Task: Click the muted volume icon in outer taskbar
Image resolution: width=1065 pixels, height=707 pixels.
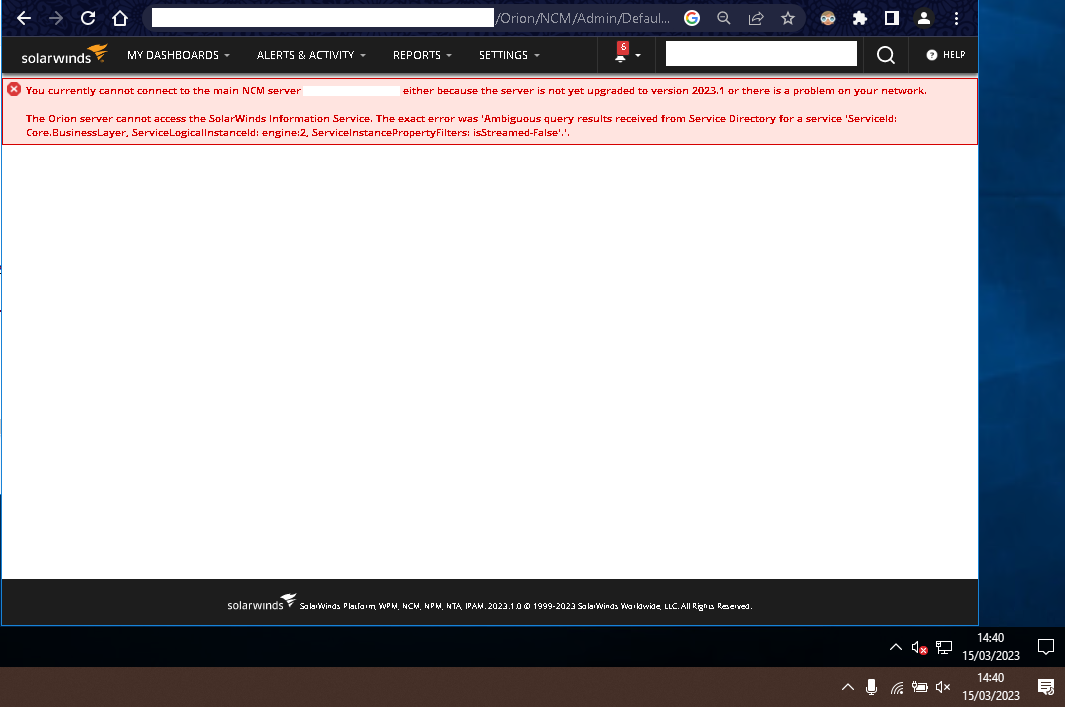Action: [943, 687]
